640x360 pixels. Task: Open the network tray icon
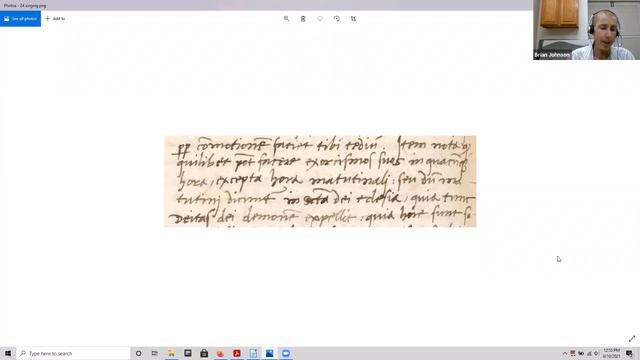589,353
